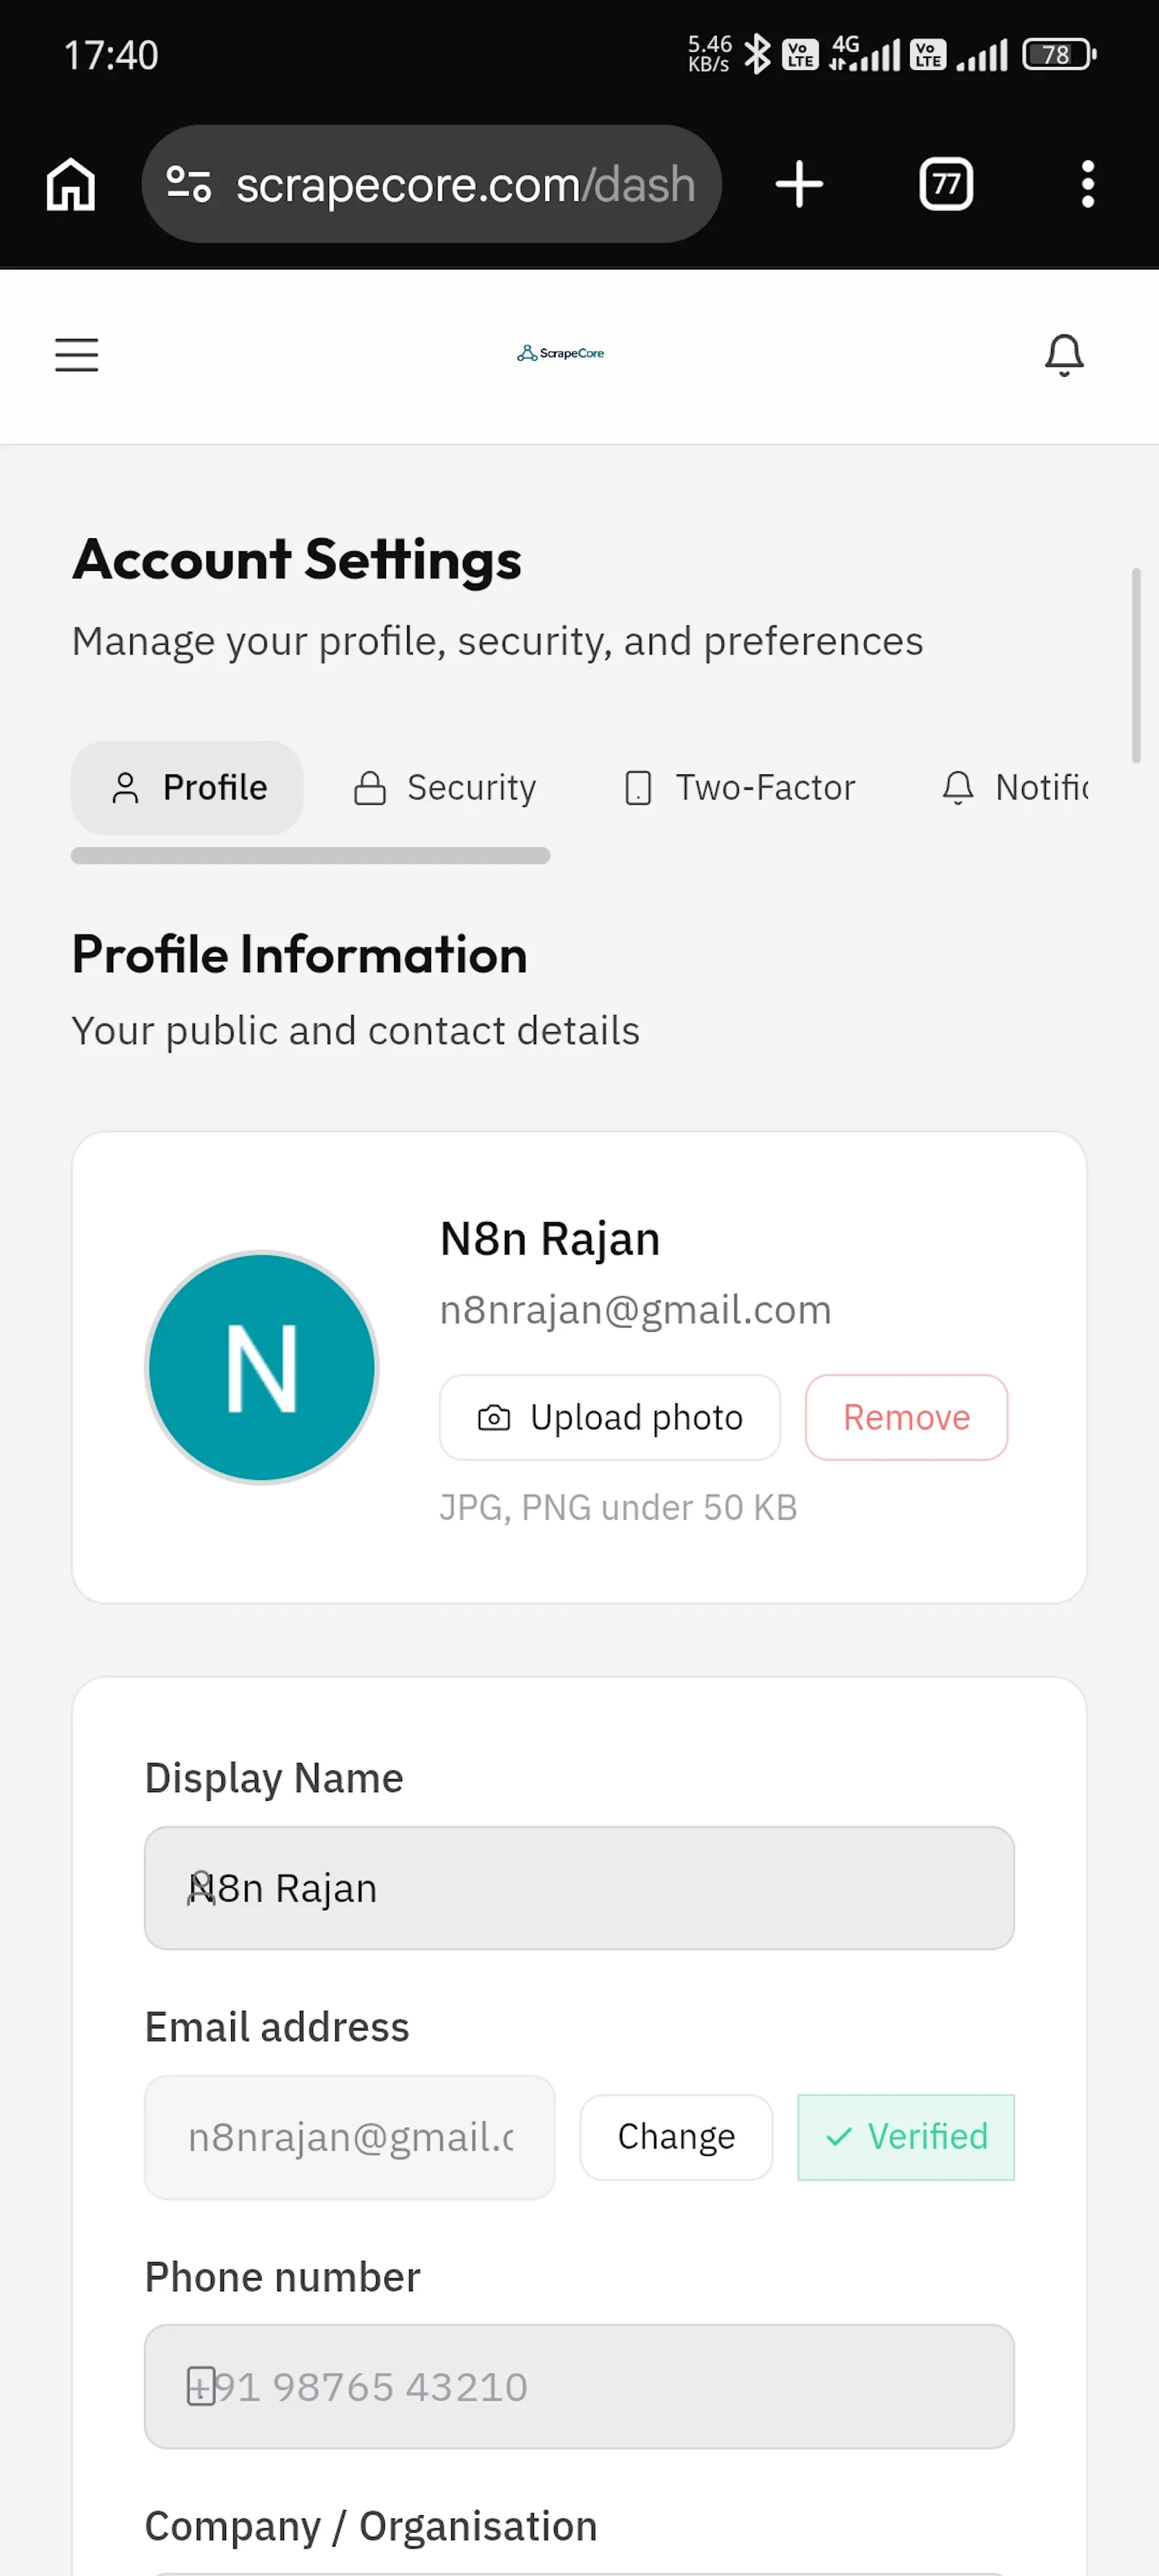Focus the Display Name field

(x=579, y=1888)
